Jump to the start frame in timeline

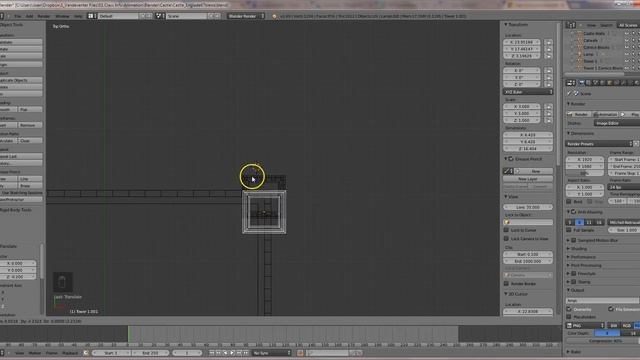point(211,353)
